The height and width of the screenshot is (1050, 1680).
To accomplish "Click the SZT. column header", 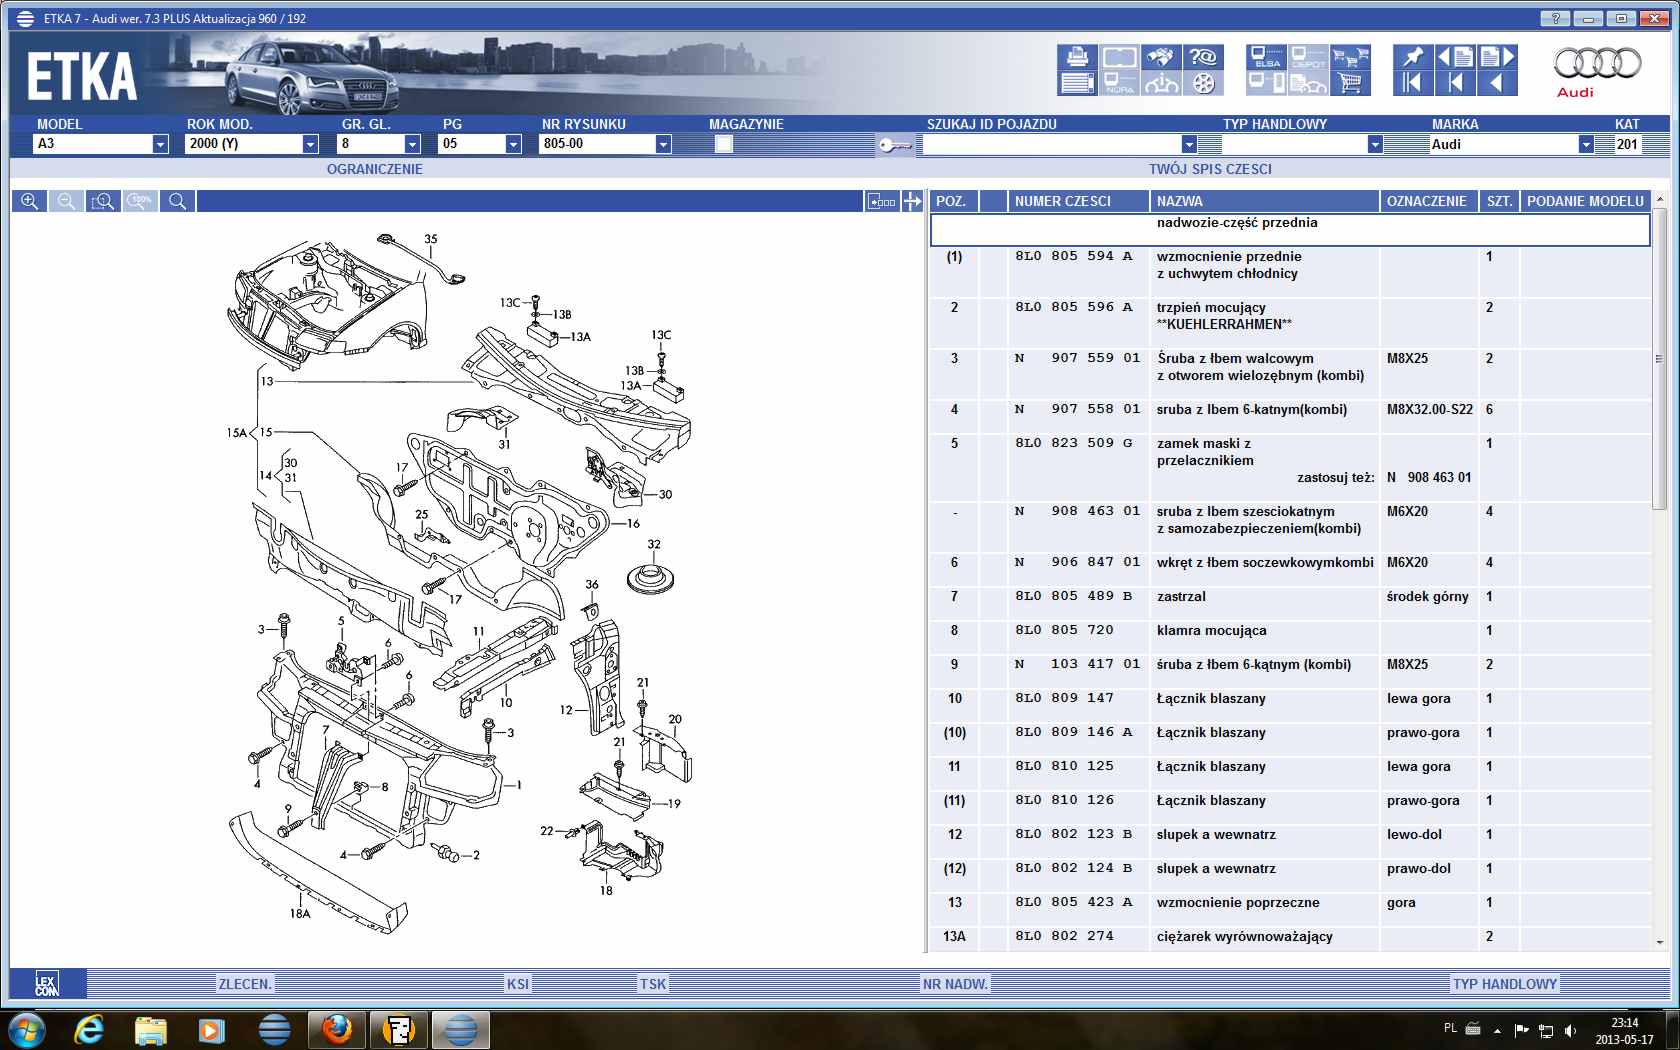I will click(1499, 201).
